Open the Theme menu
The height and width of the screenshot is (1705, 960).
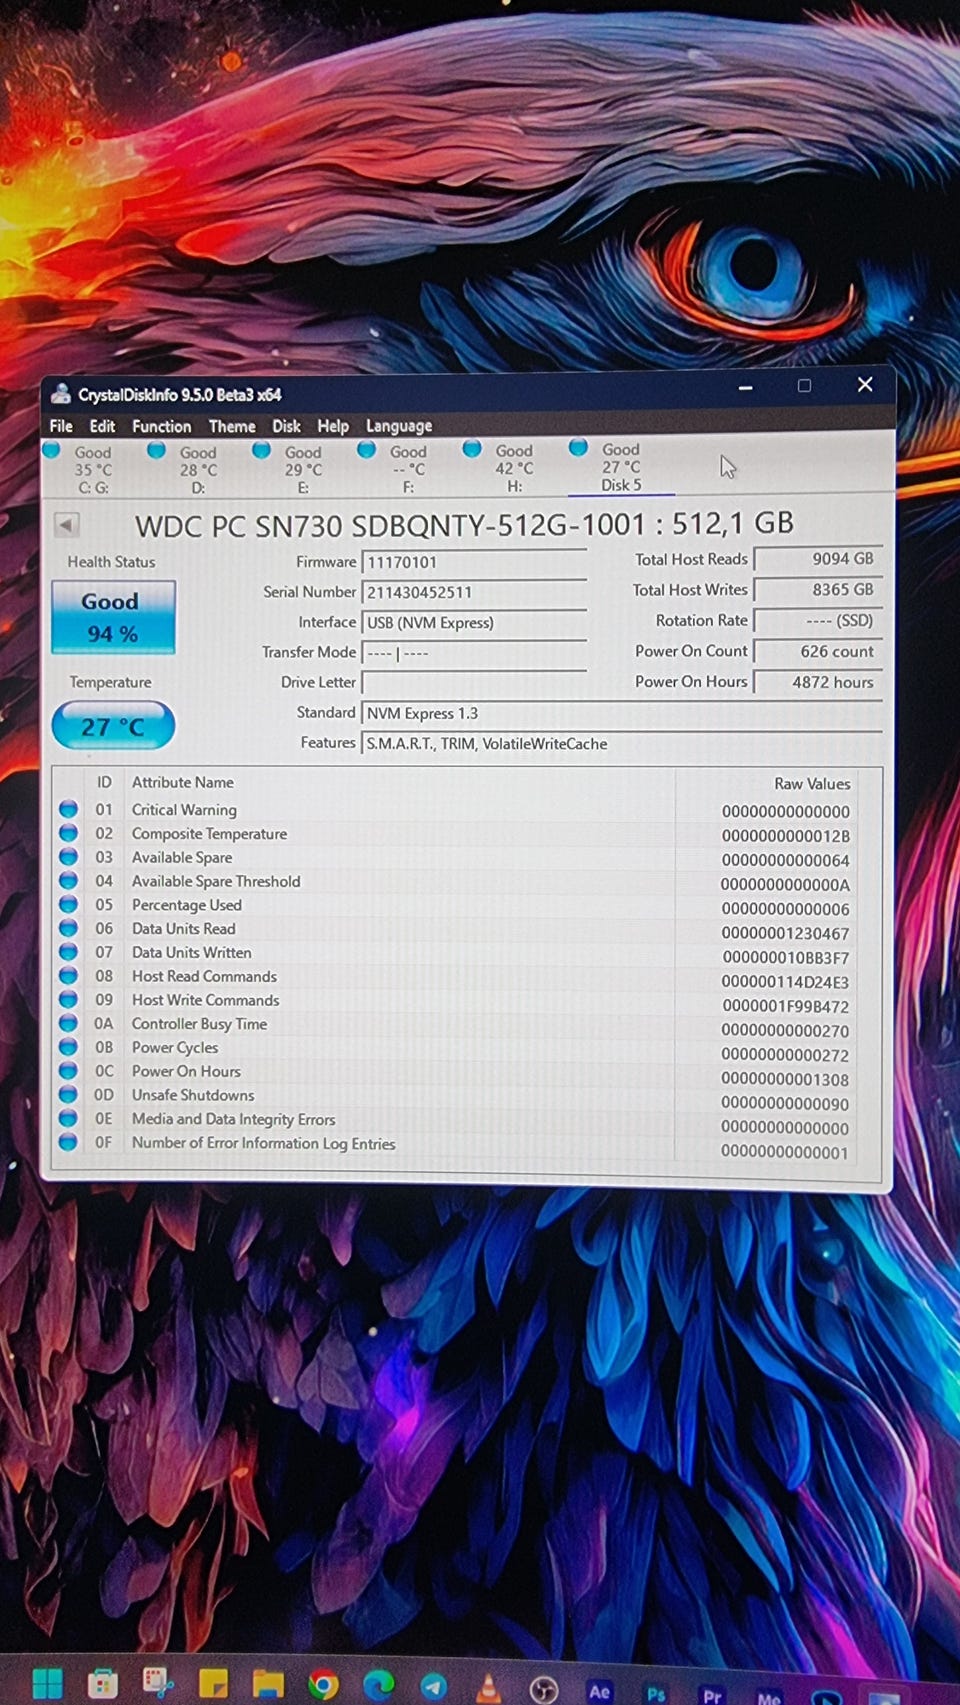pos(232,426)
